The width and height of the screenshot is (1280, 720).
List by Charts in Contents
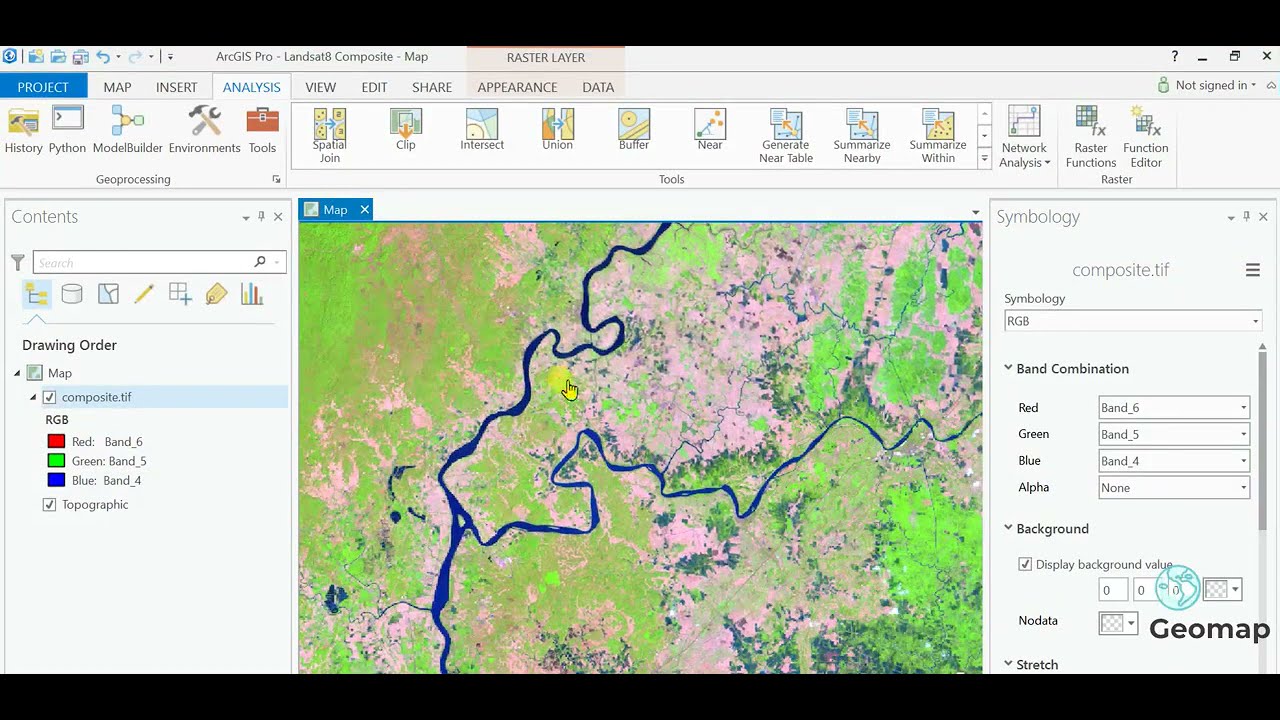coord(252,294)
